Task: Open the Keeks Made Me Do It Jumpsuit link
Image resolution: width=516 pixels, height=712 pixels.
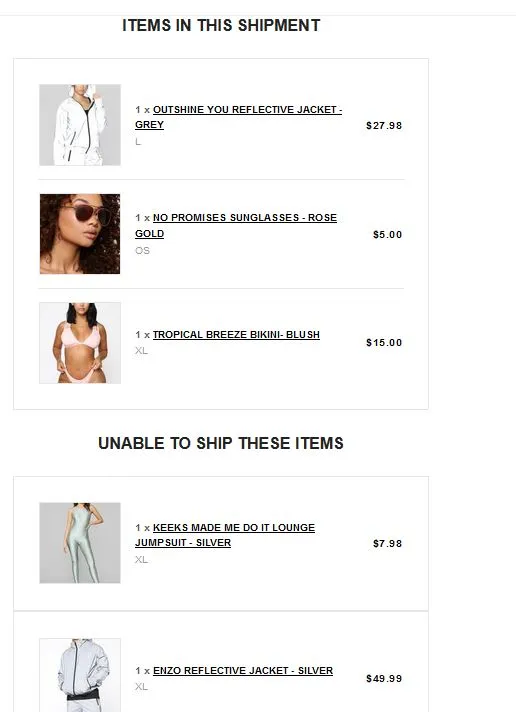Action: pyautogui.click(x=225, y=535)
